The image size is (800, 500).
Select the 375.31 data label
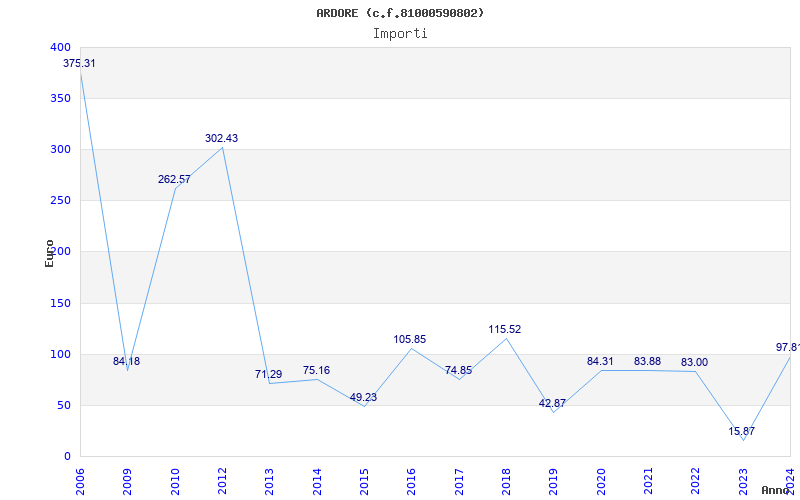[x=79, y=64]
